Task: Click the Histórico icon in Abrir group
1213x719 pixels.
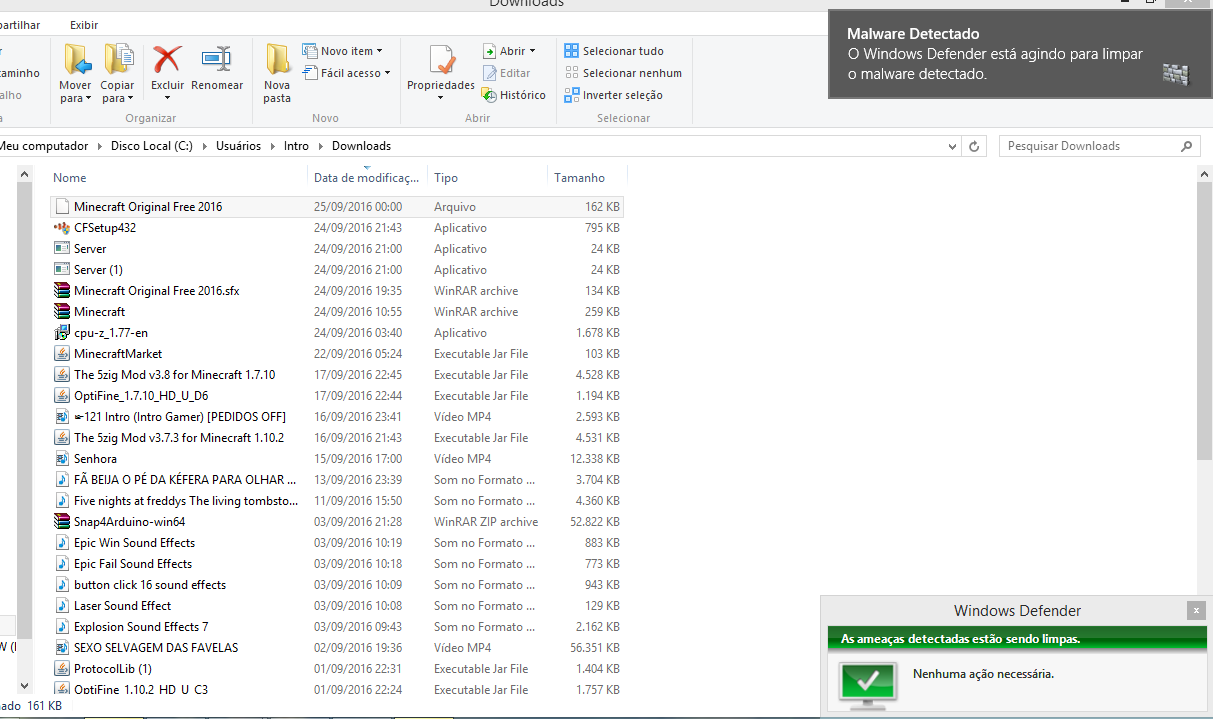Action: 490,95
